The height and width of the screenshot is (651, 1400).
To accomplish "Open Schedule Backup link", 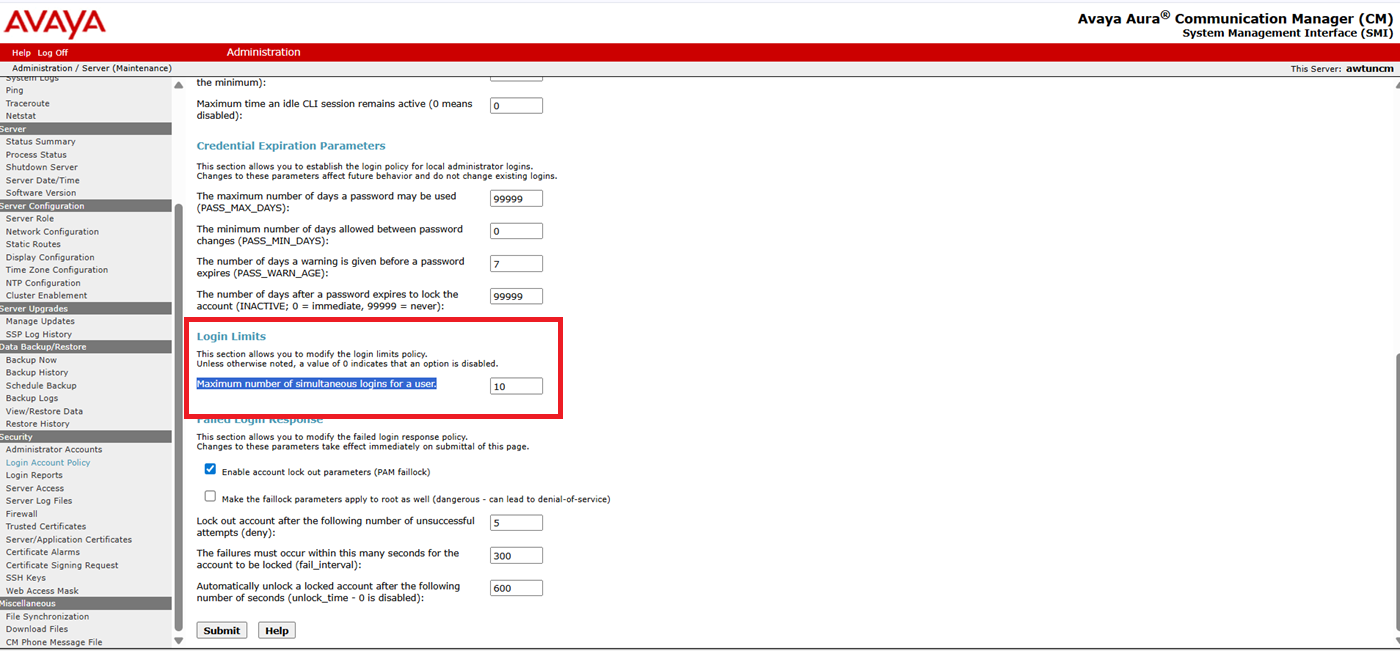I will point(41,386).
